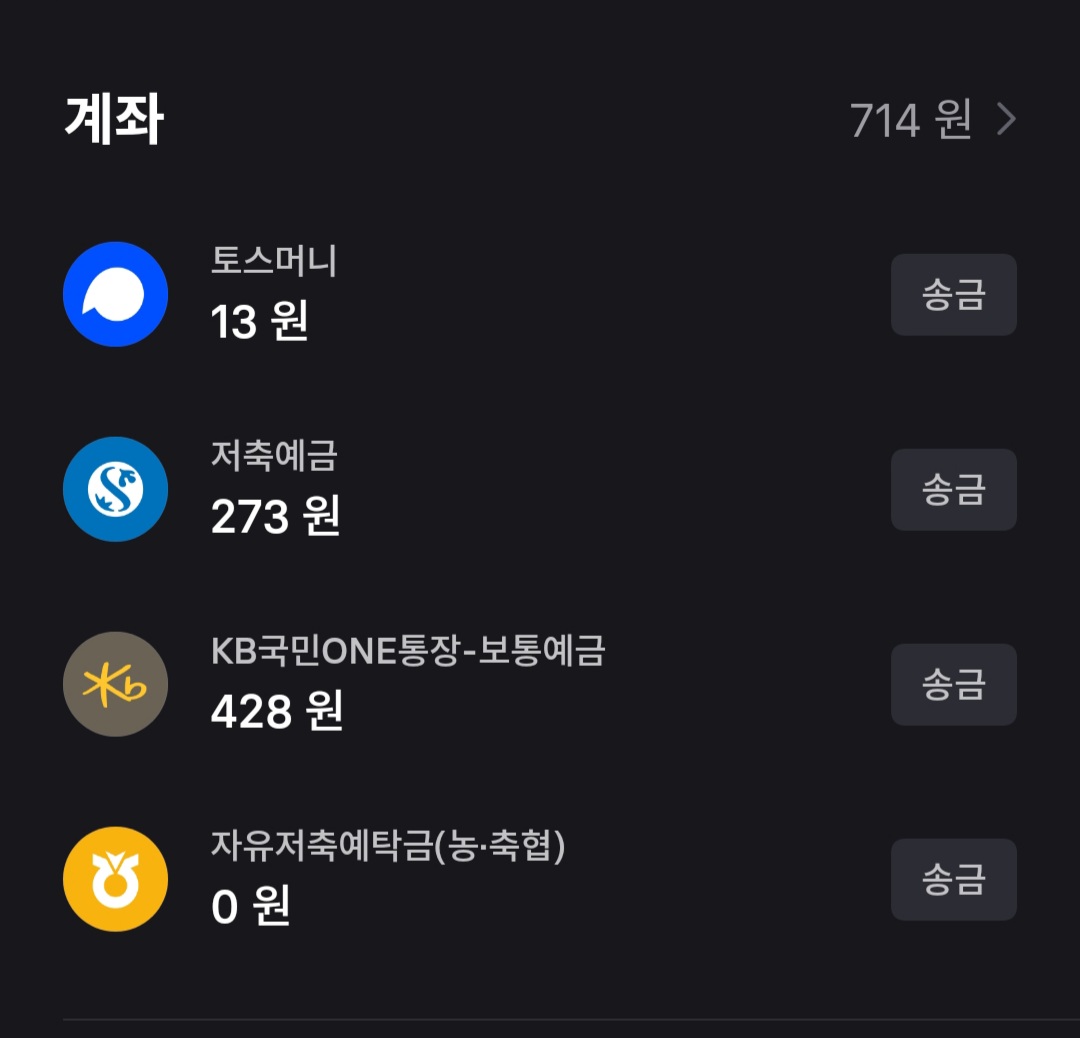Select the 저축예금 account name
Viewport: 1080px width, 1038px height.
274,456
